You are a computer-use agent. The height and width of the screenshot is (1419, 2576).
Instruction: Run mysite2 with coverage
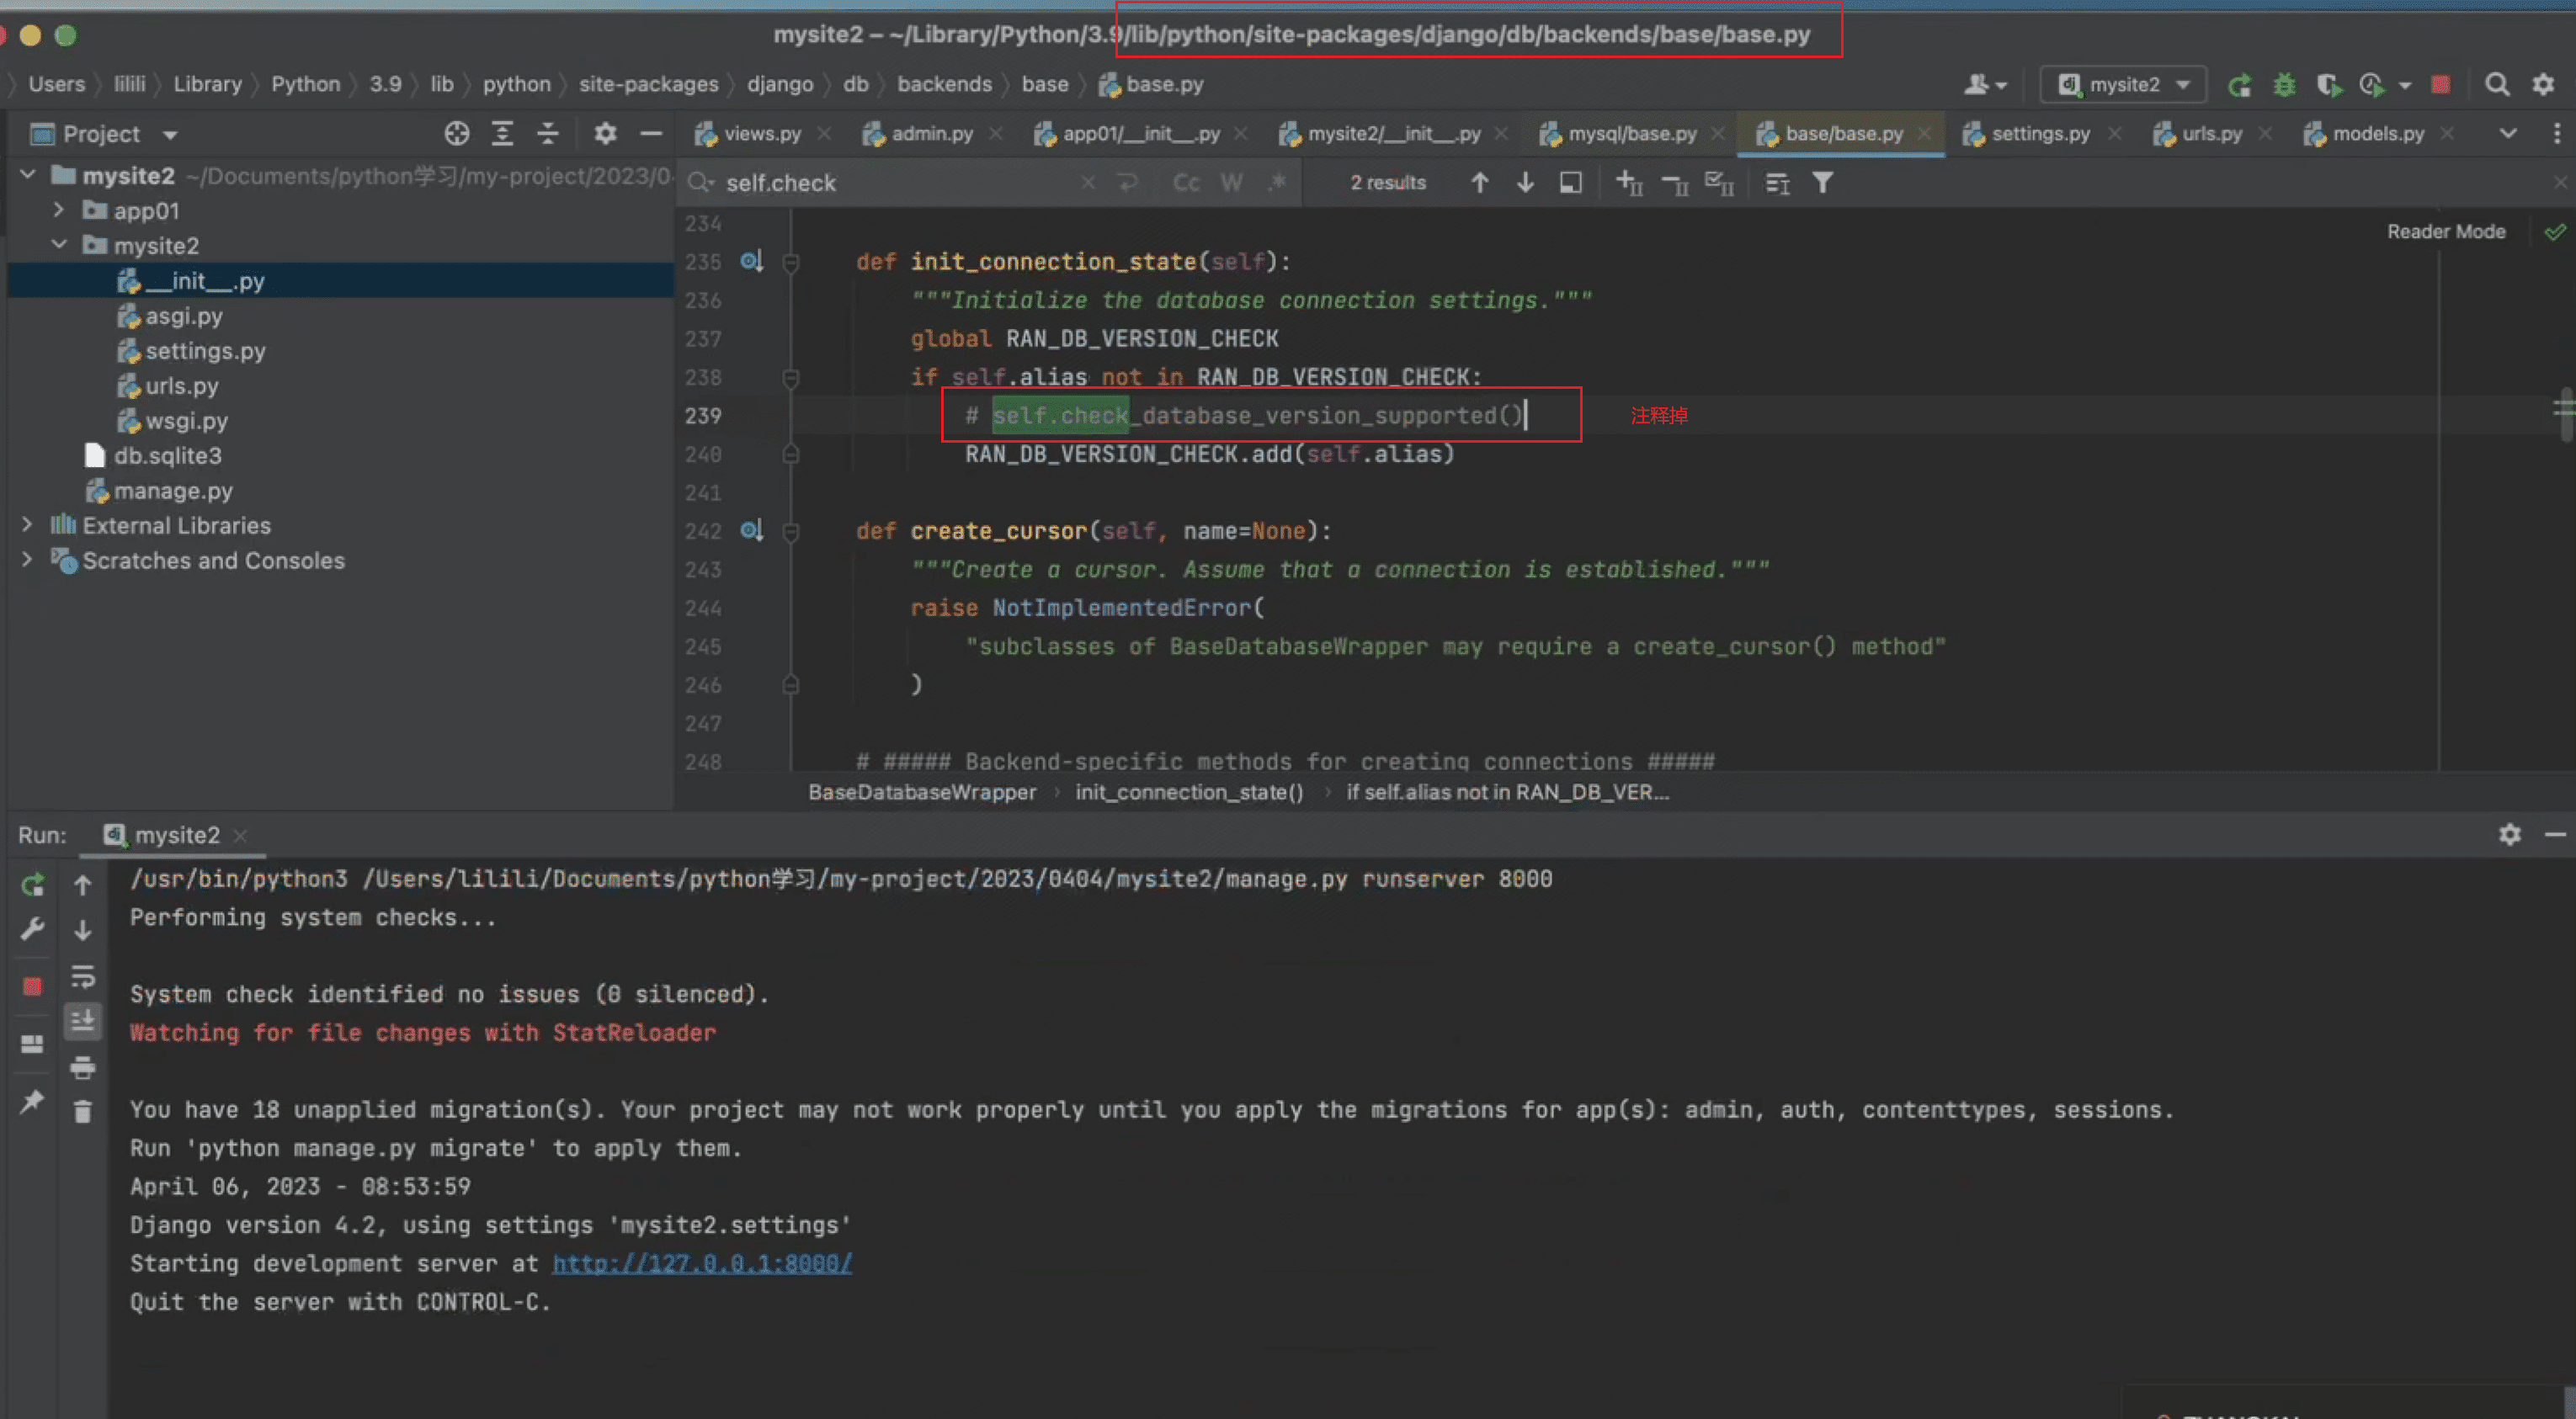pyautogui.click(x=2329, y=85)
